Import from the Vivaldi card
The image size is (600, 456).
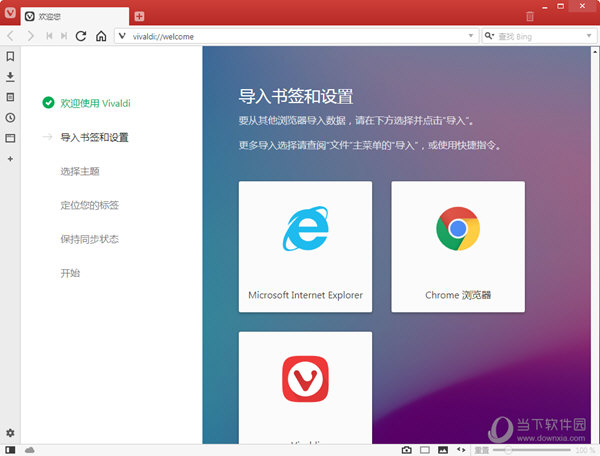[x=305, y=388]
